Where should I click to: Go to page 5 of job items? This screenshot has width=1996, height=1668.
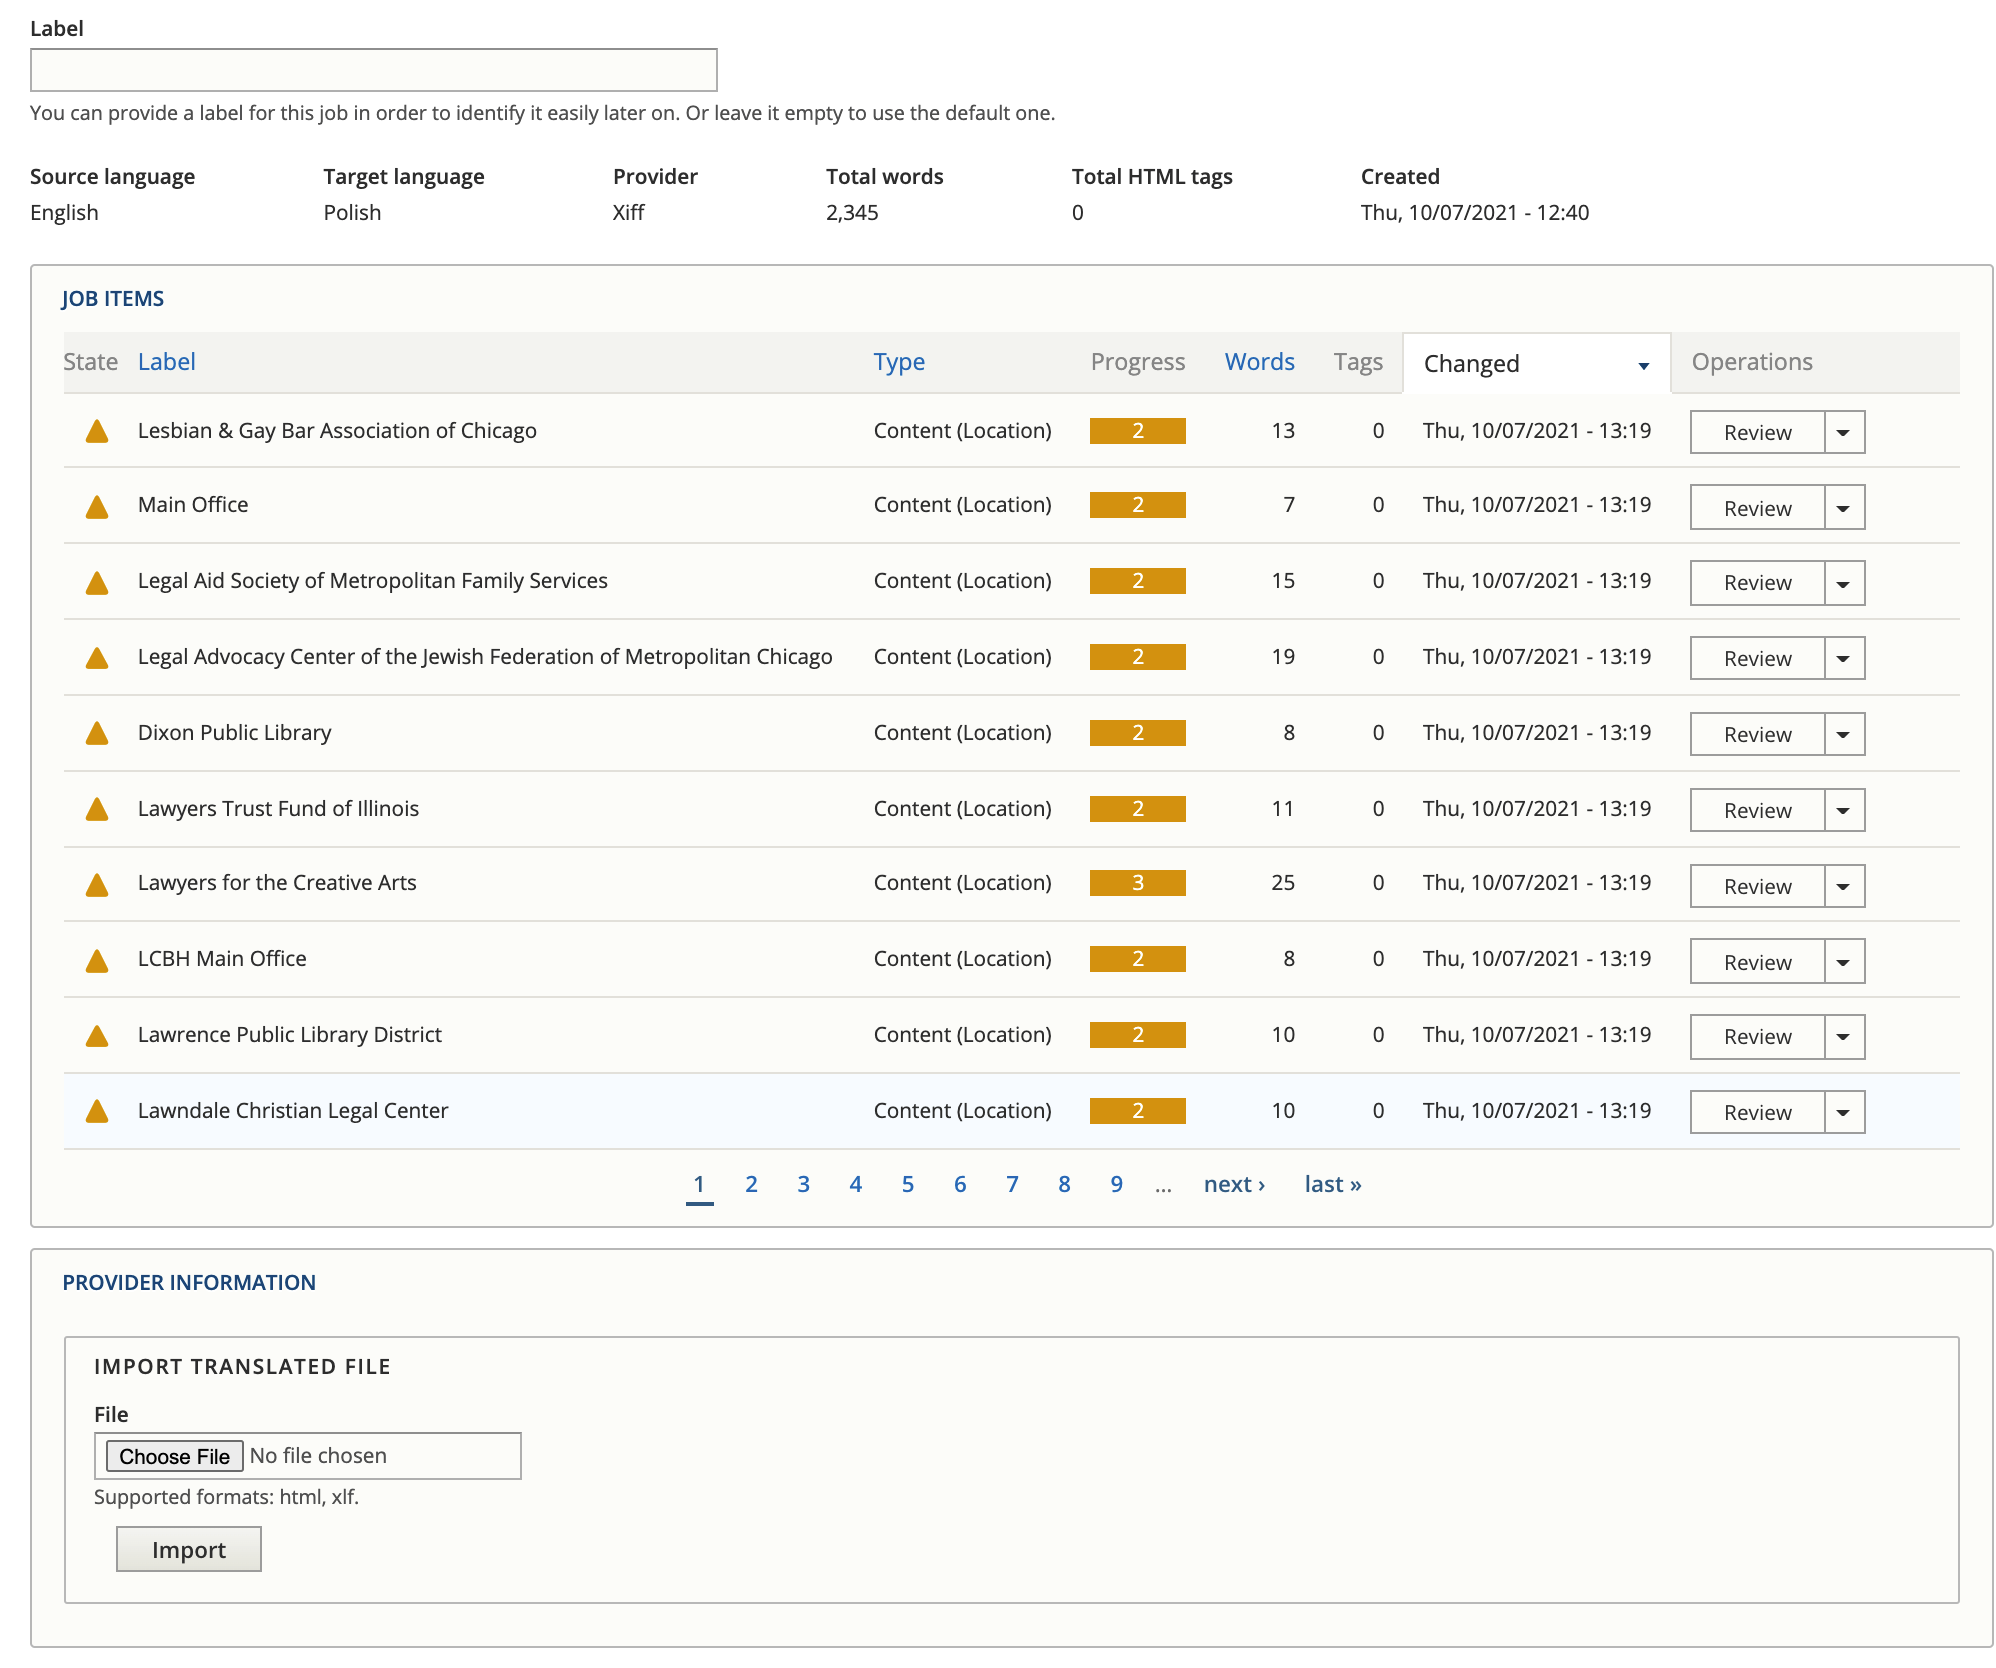[x=908, y=1184]
